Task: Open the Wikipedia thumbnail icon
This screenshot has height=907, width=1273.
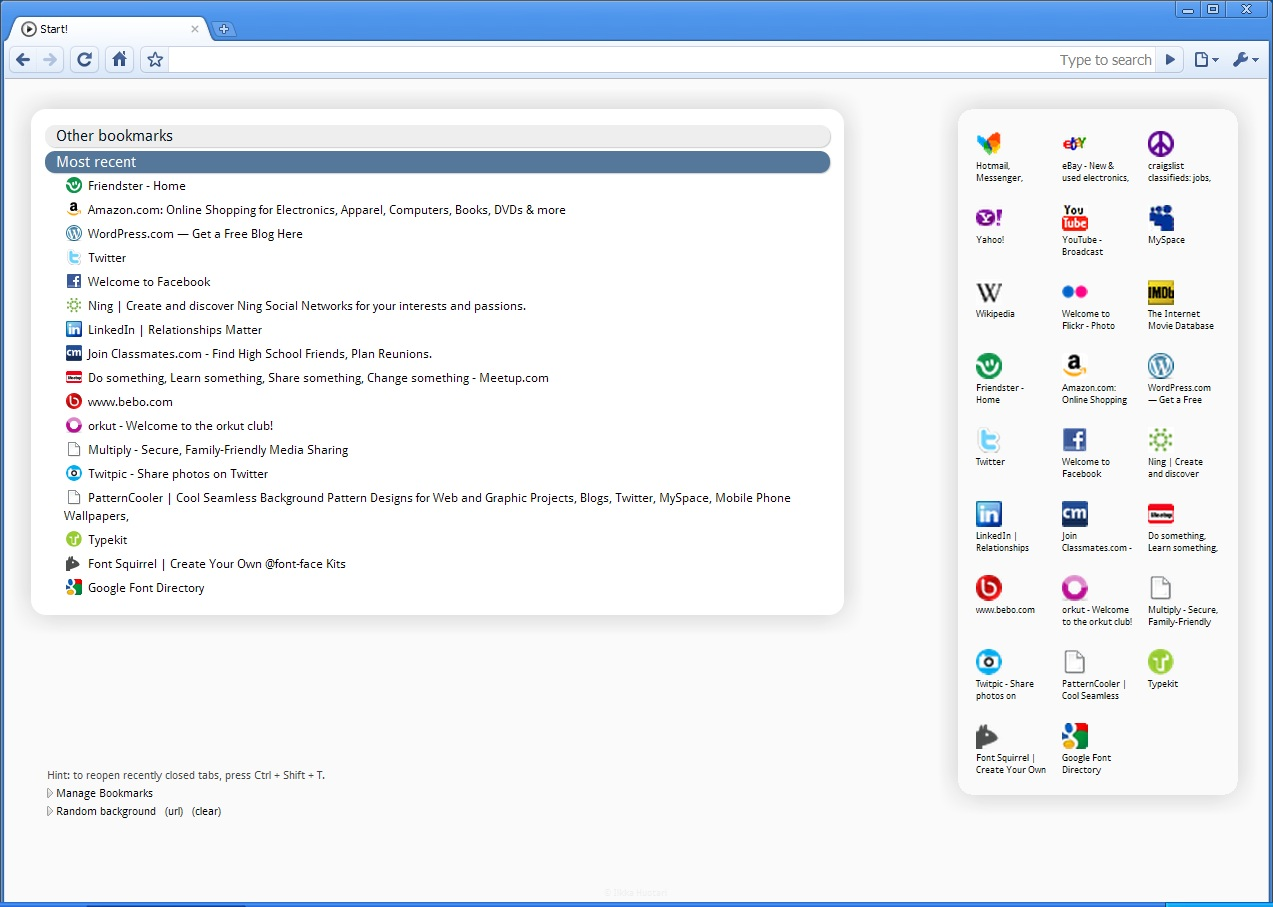Action: (989, 291)
